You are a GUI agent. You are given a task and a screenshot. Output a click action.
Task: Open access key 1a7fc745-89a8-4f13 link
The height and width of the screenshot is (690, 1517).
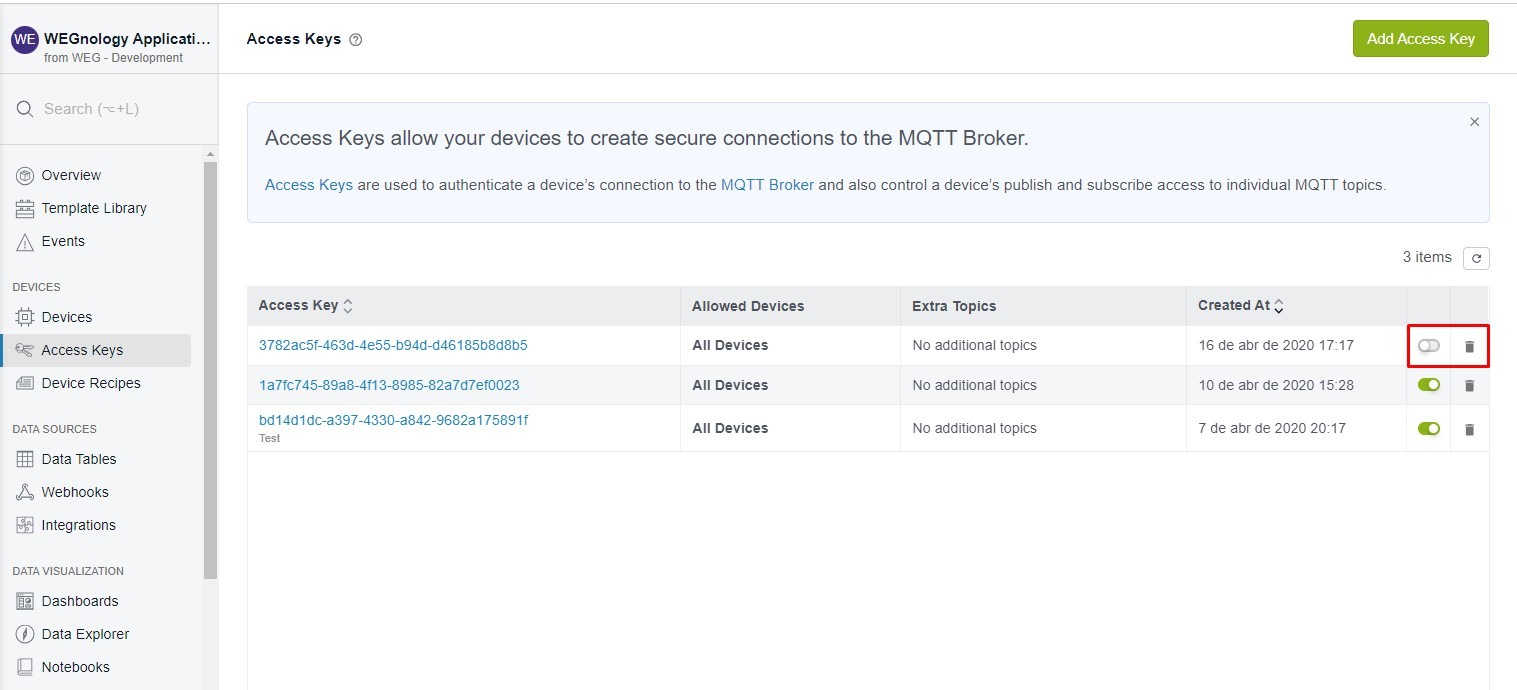[x=389, y=385]
